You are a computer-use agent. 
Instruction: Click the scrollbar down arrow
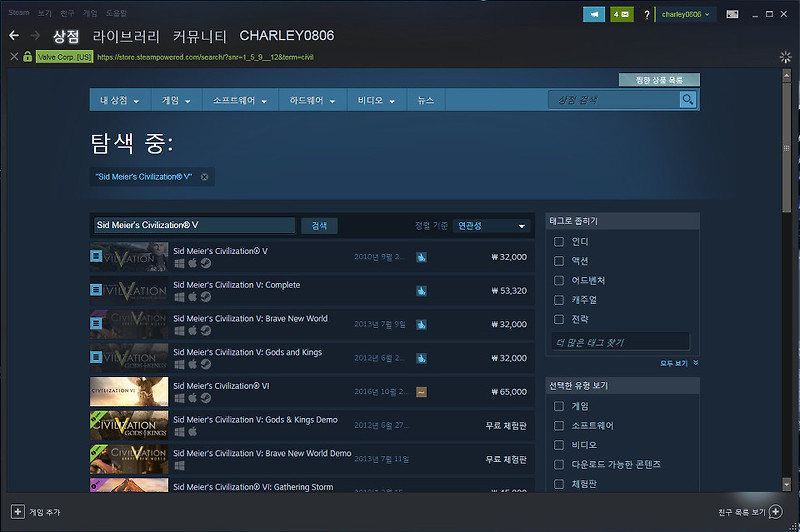[x=786, y=485]
